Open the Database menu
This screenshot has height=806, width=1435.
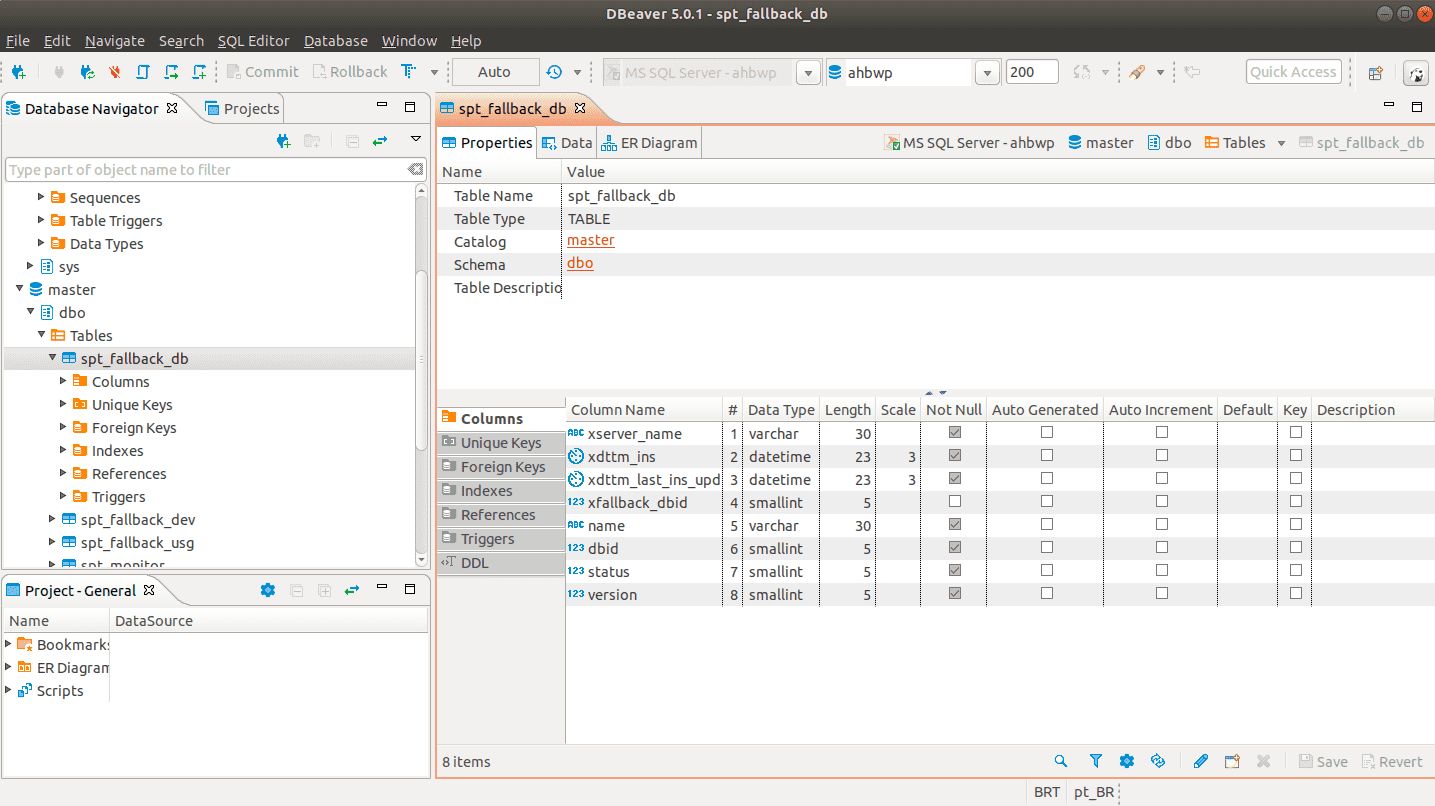point(335,41)
